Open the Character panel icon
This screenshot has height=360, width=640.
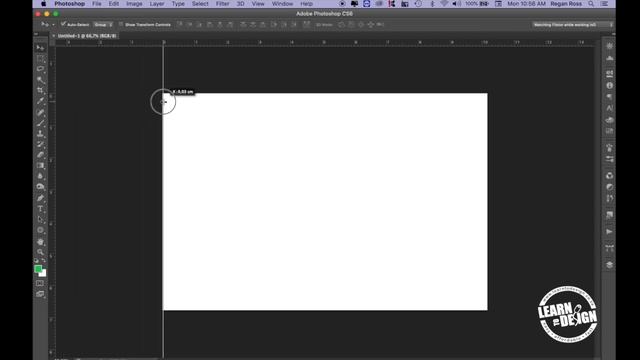click(609, 108)
